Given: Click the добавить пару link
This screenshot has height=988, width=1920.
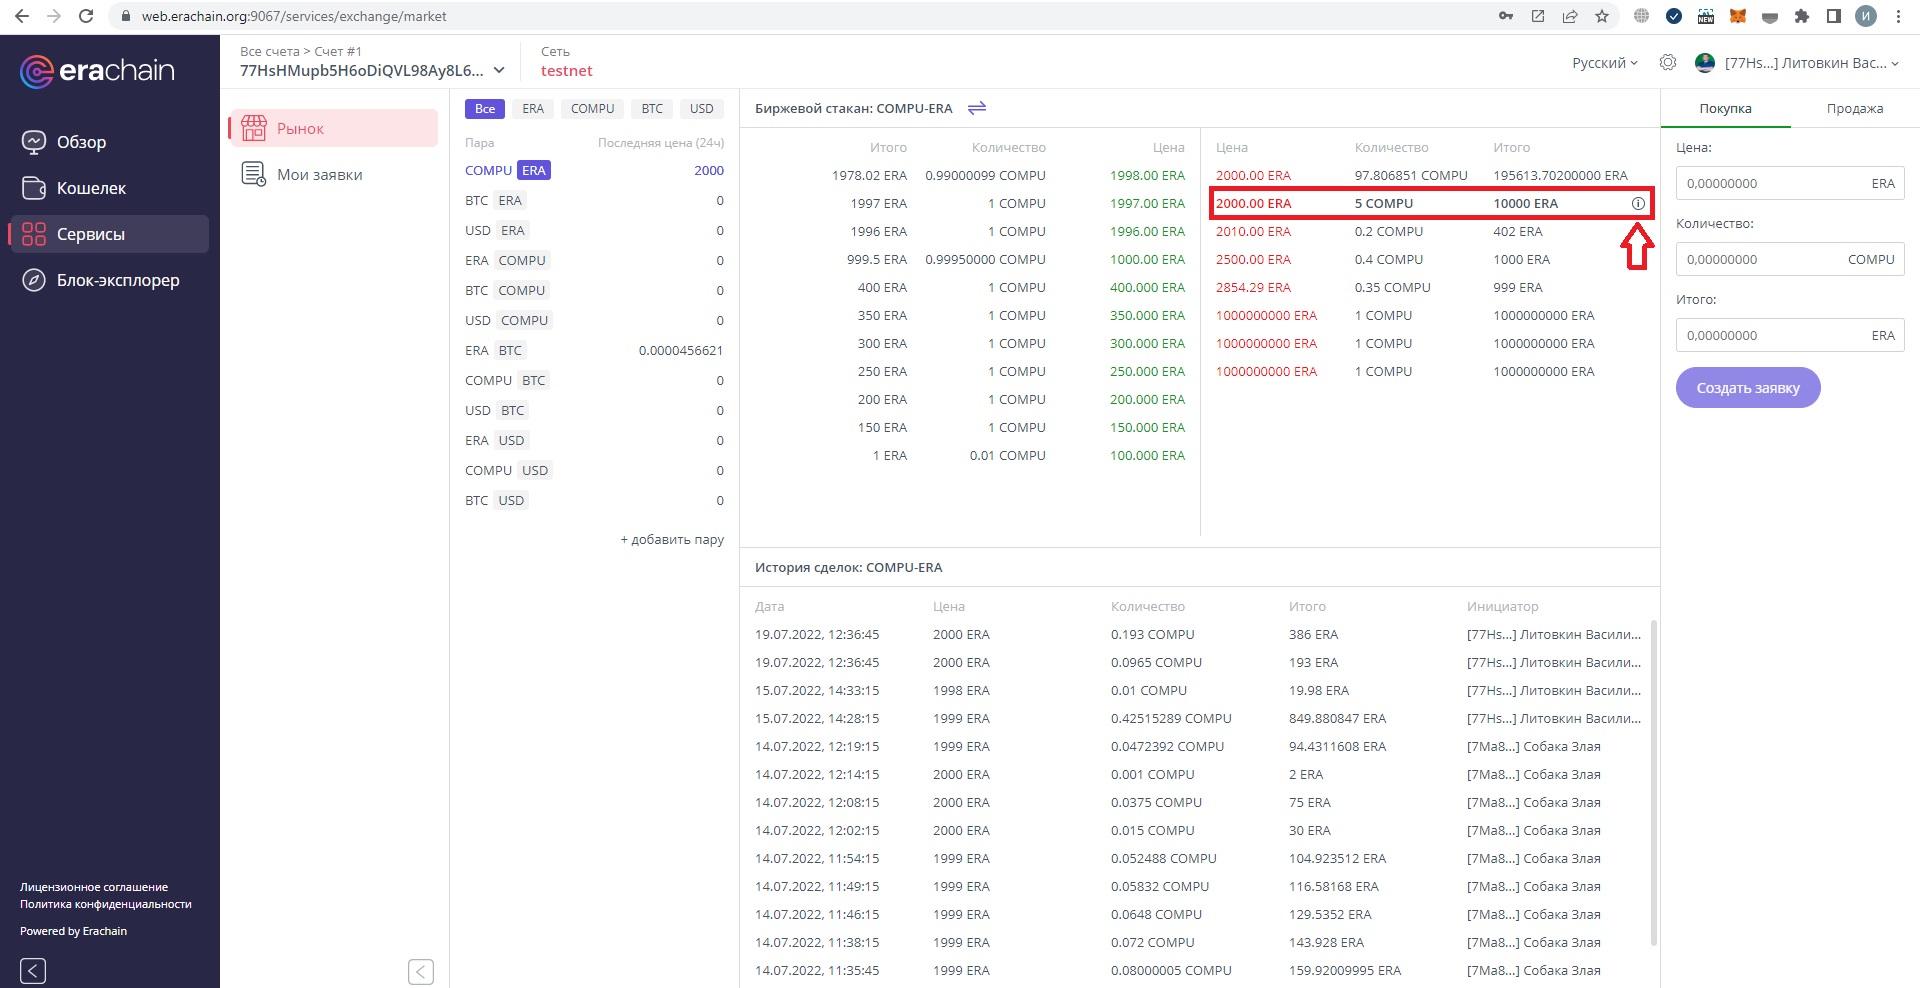Looking at the screenshot, I should coord(672,540).
